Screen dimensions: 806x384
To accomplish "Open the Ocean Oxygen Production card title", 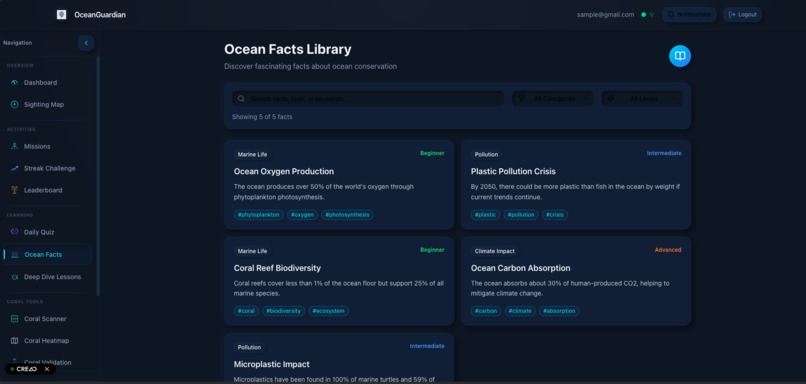I will click(x=284, y=172).
